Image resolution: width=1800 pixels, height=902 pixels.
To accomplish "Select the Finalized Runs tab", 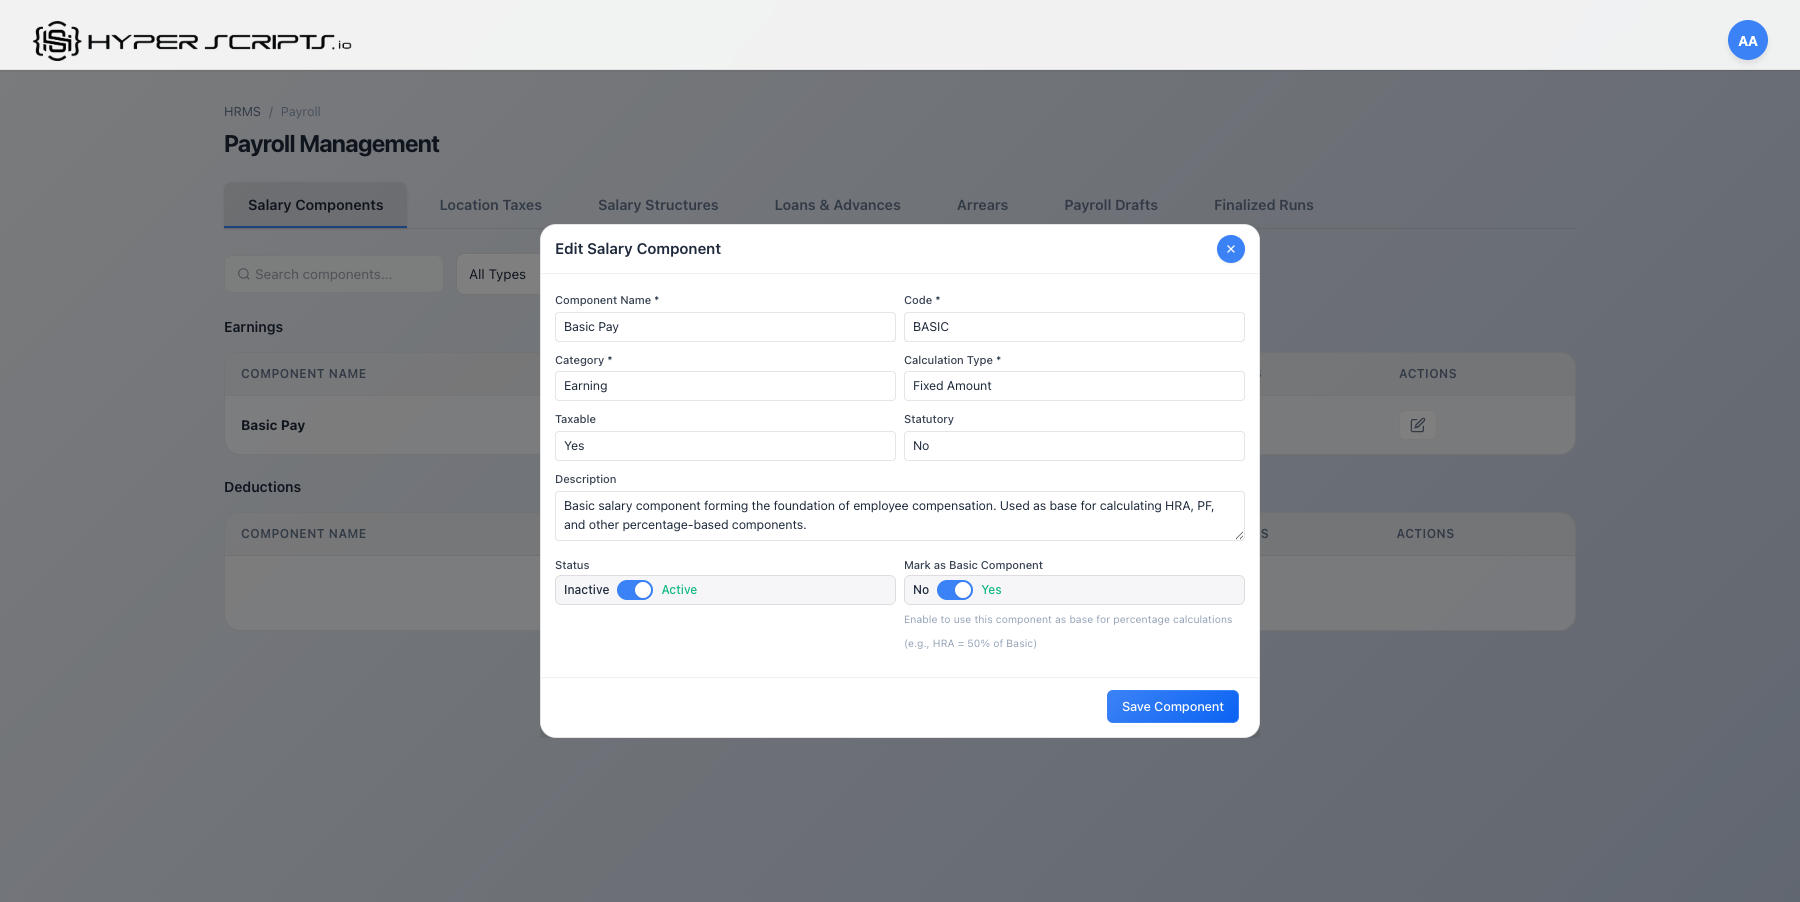I will [x=1263, y=205].
